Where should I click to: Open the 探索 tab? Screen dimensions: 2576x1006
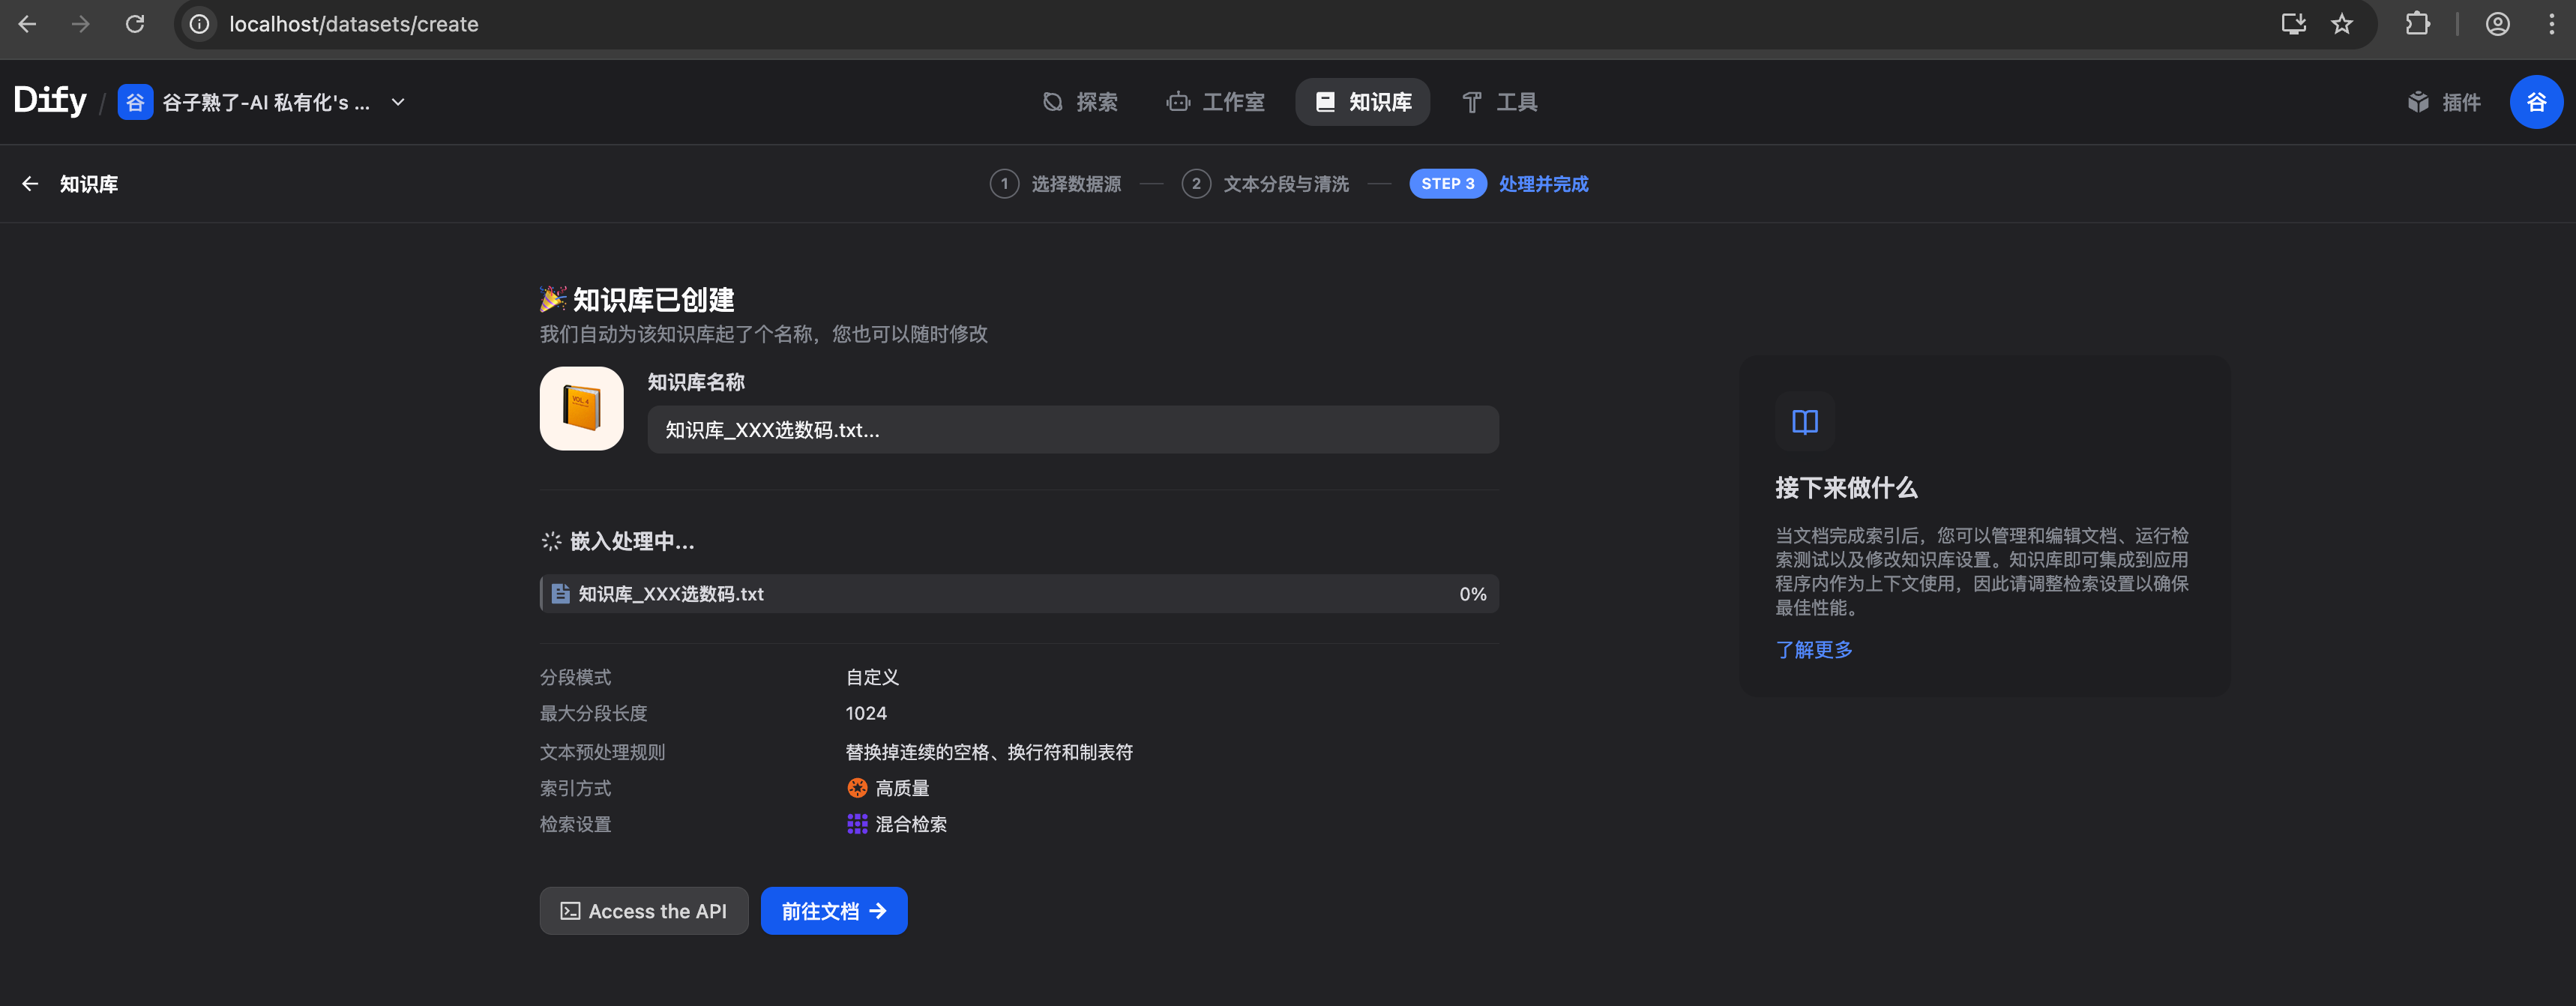tap(1080, 102)
